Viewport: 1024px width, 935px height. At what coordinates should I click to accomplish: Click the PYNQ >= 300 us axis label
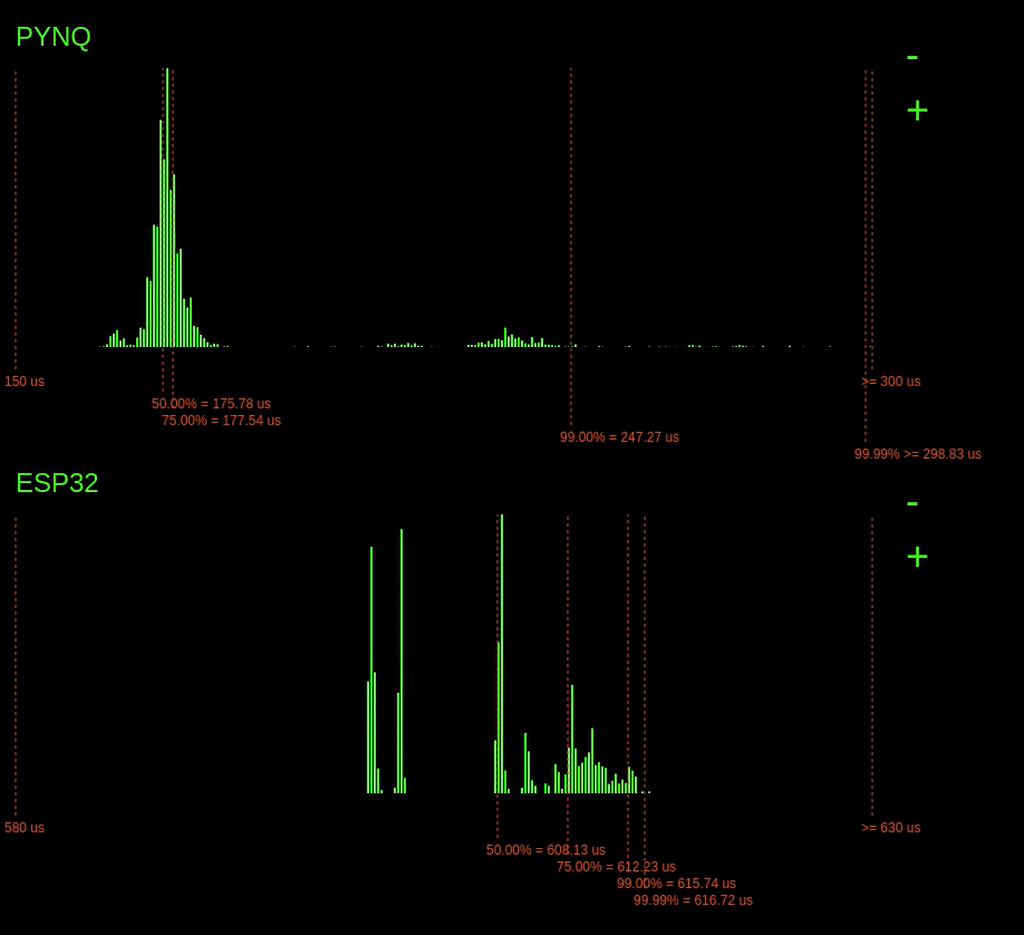pyautogui.click(x=891, y=381)
